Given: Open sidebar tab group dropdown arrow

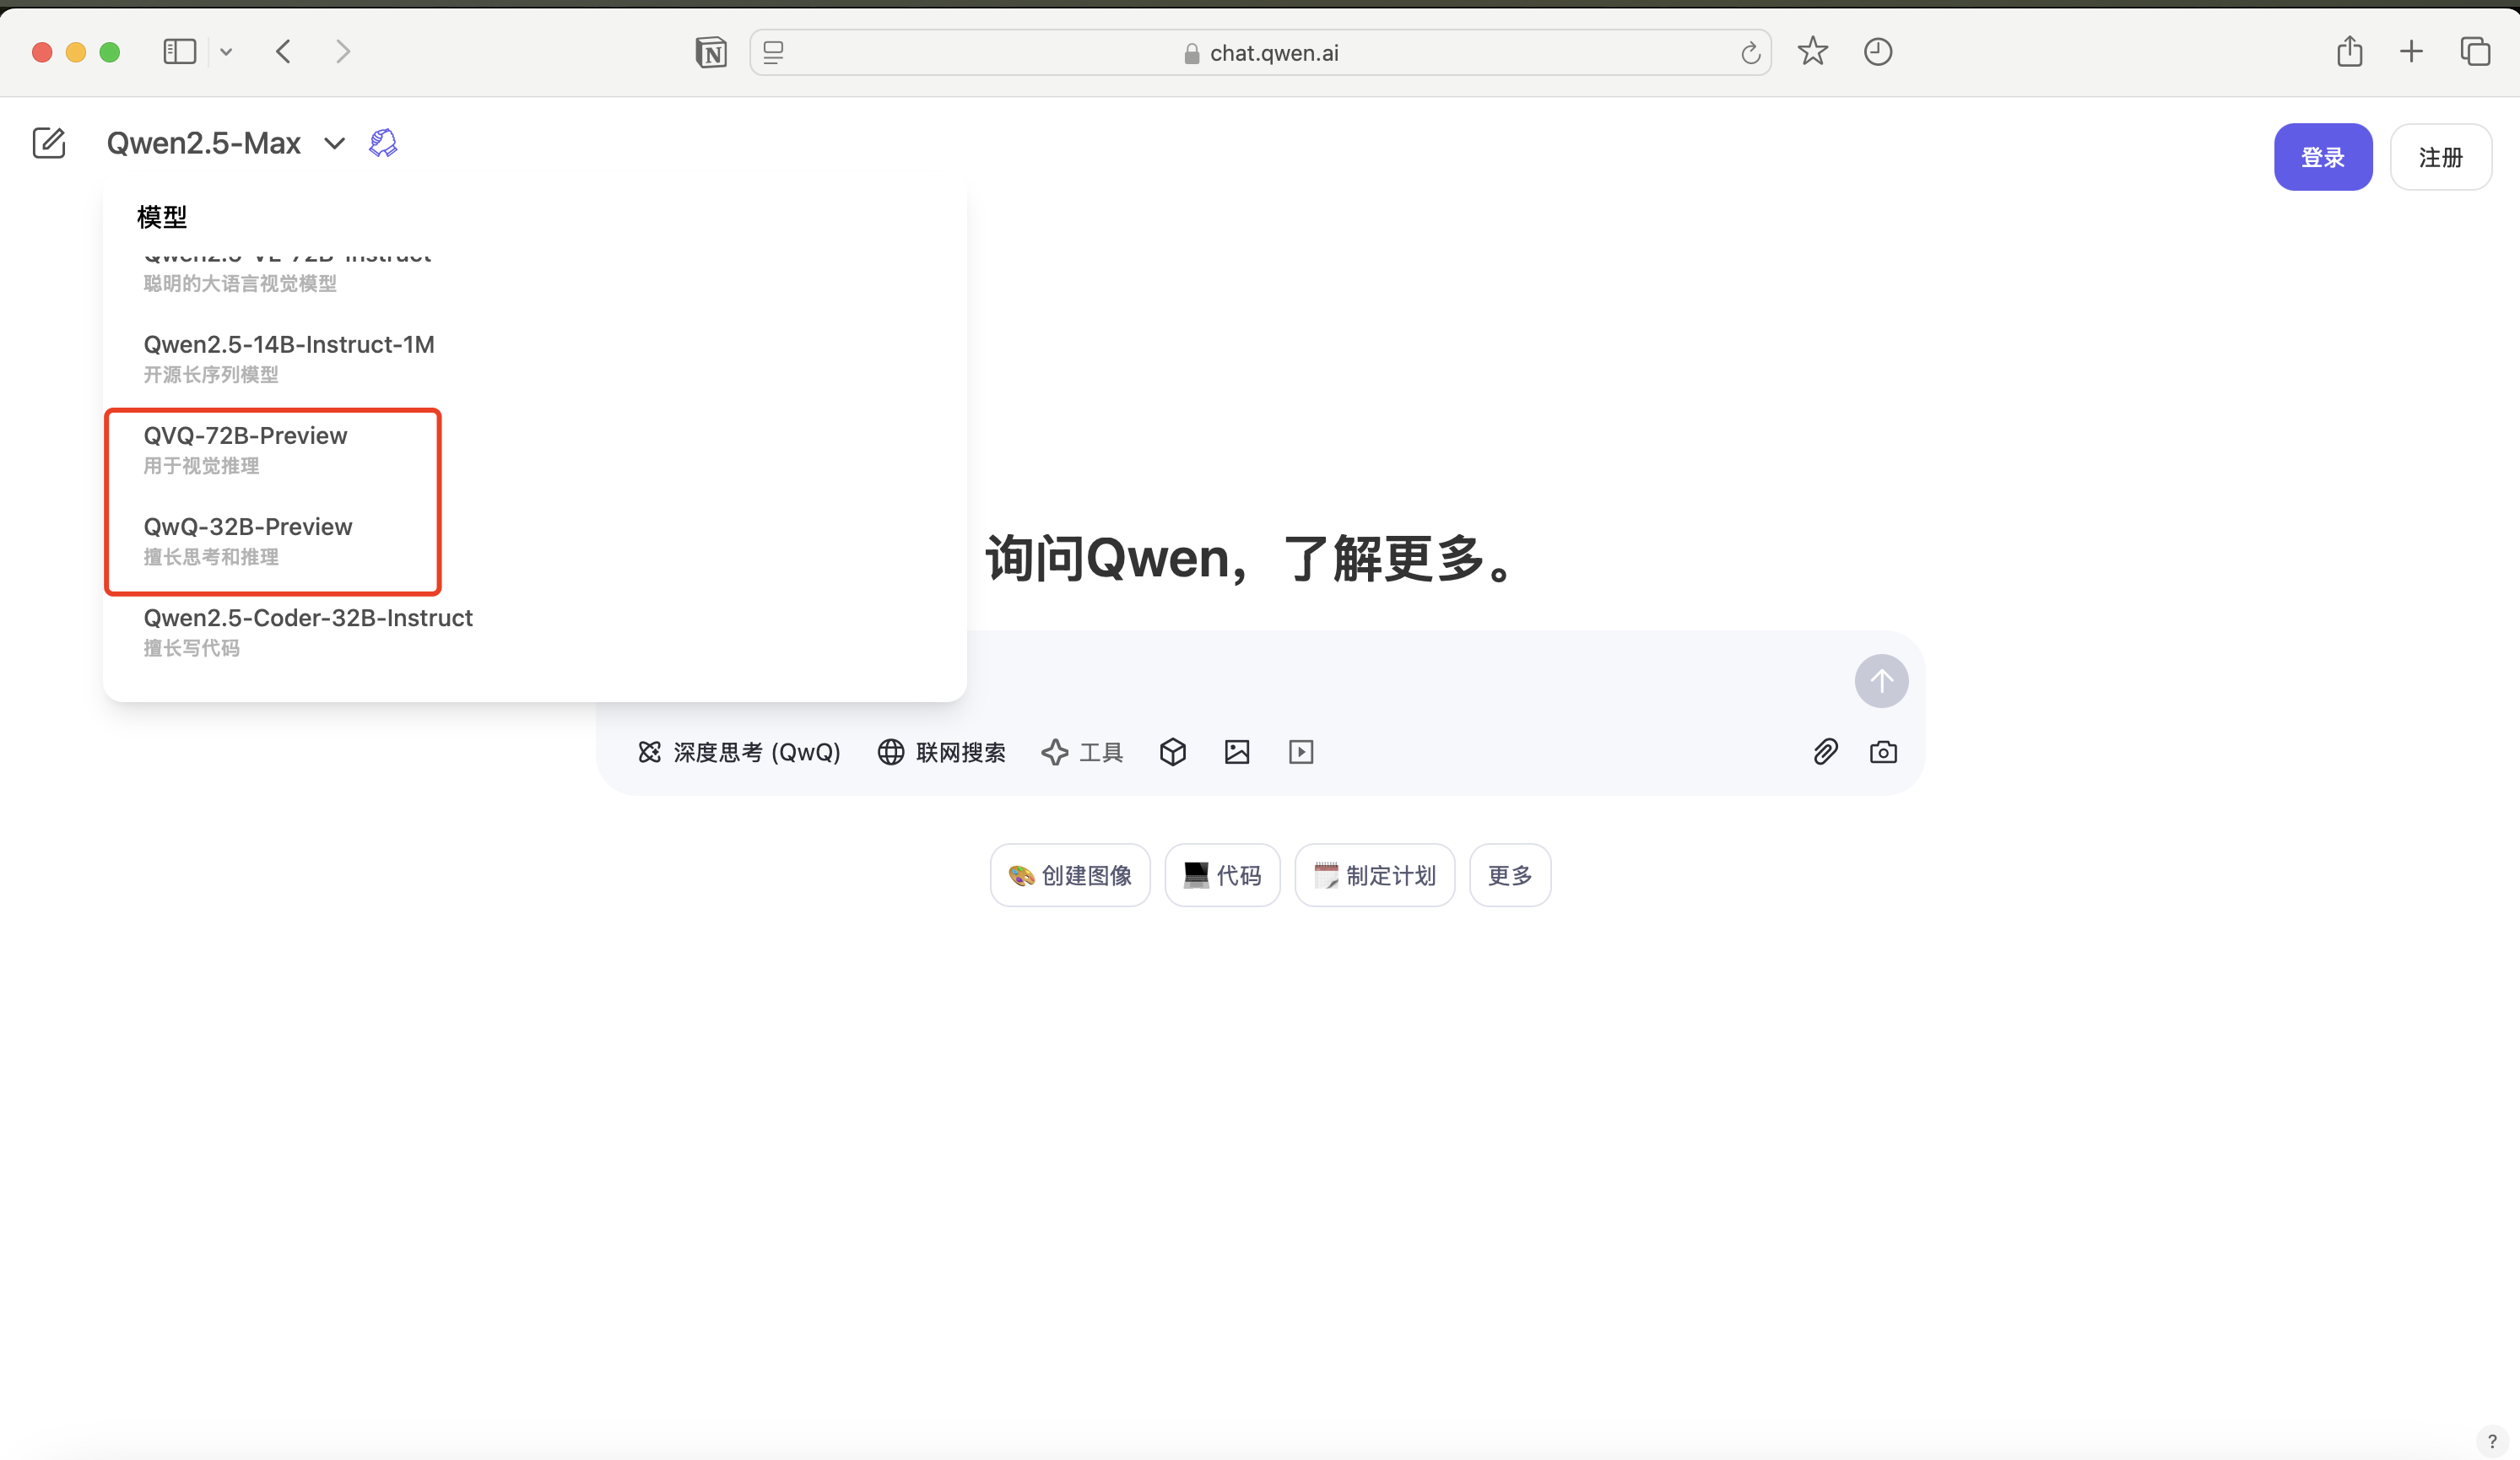Looking at the screenshot, I should tap(226, 52).
